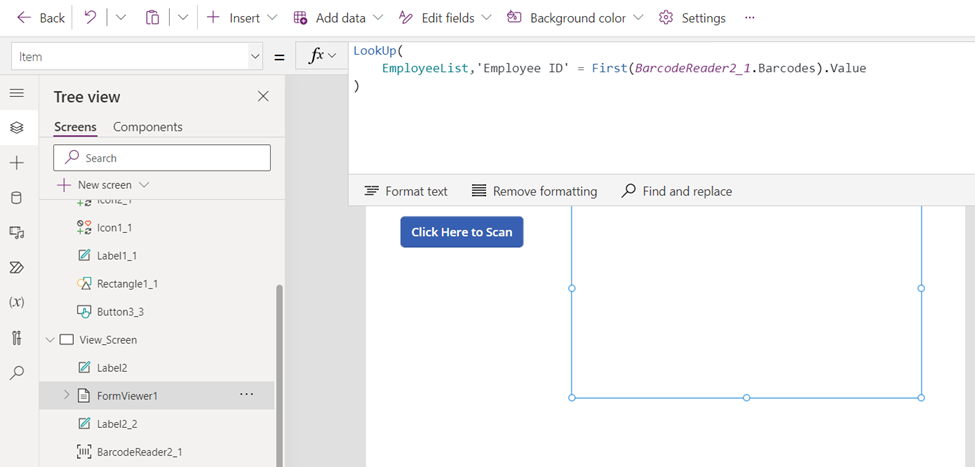Open the undo history dropdown arrow
This screenshot has height=467, width=975.
[x=121, y=18]
